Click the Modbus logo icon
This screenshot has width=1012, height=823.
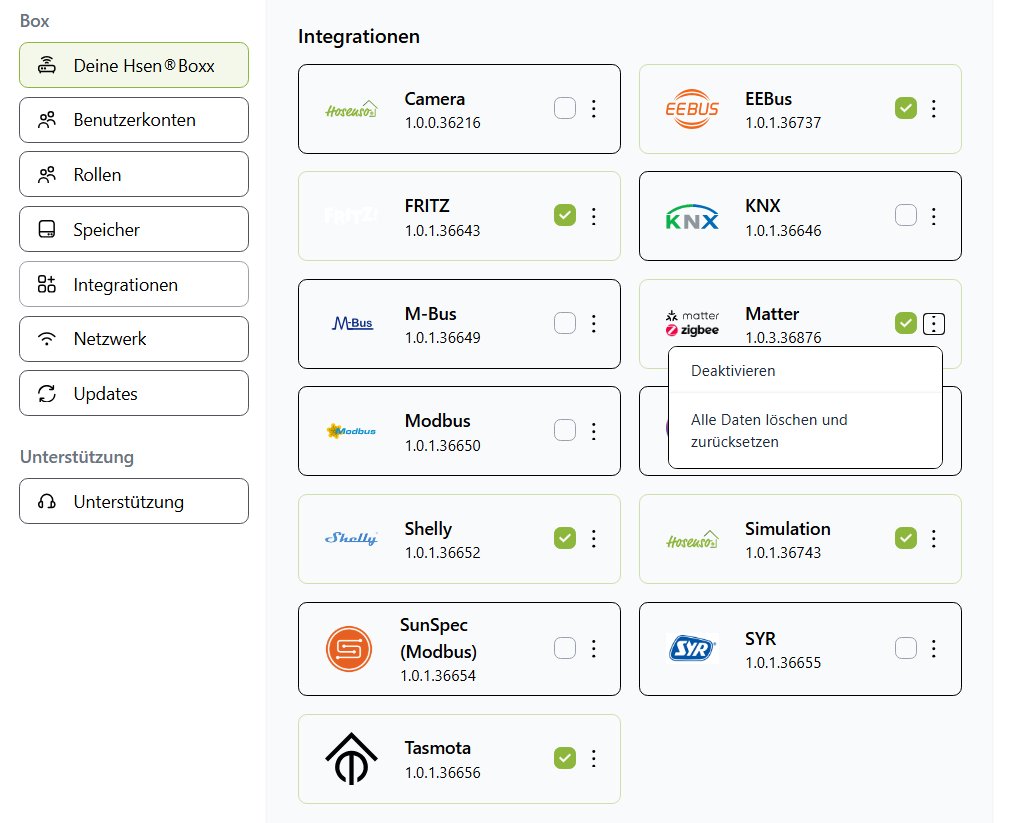352,431
